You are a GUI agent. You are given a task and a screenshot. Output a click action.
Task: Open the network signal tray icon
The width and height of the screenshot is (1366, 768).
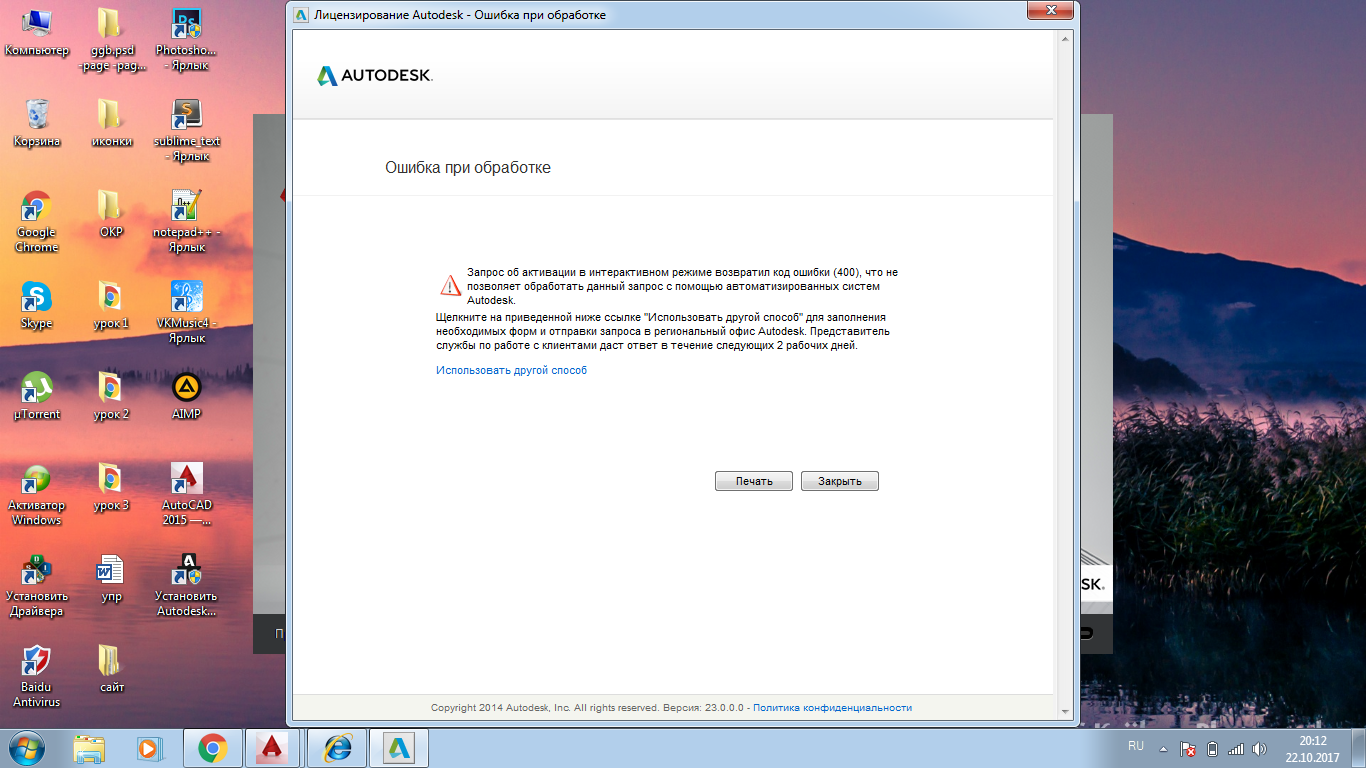click(x=1236, y=748)
